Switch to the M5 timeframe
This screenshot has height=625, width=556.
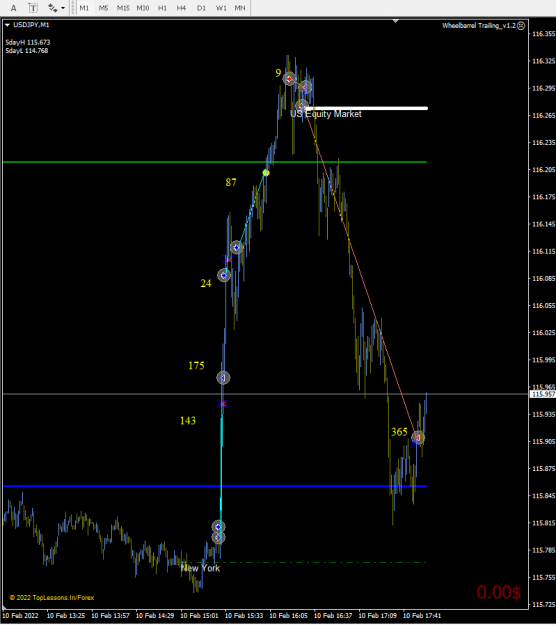(103, 8)
